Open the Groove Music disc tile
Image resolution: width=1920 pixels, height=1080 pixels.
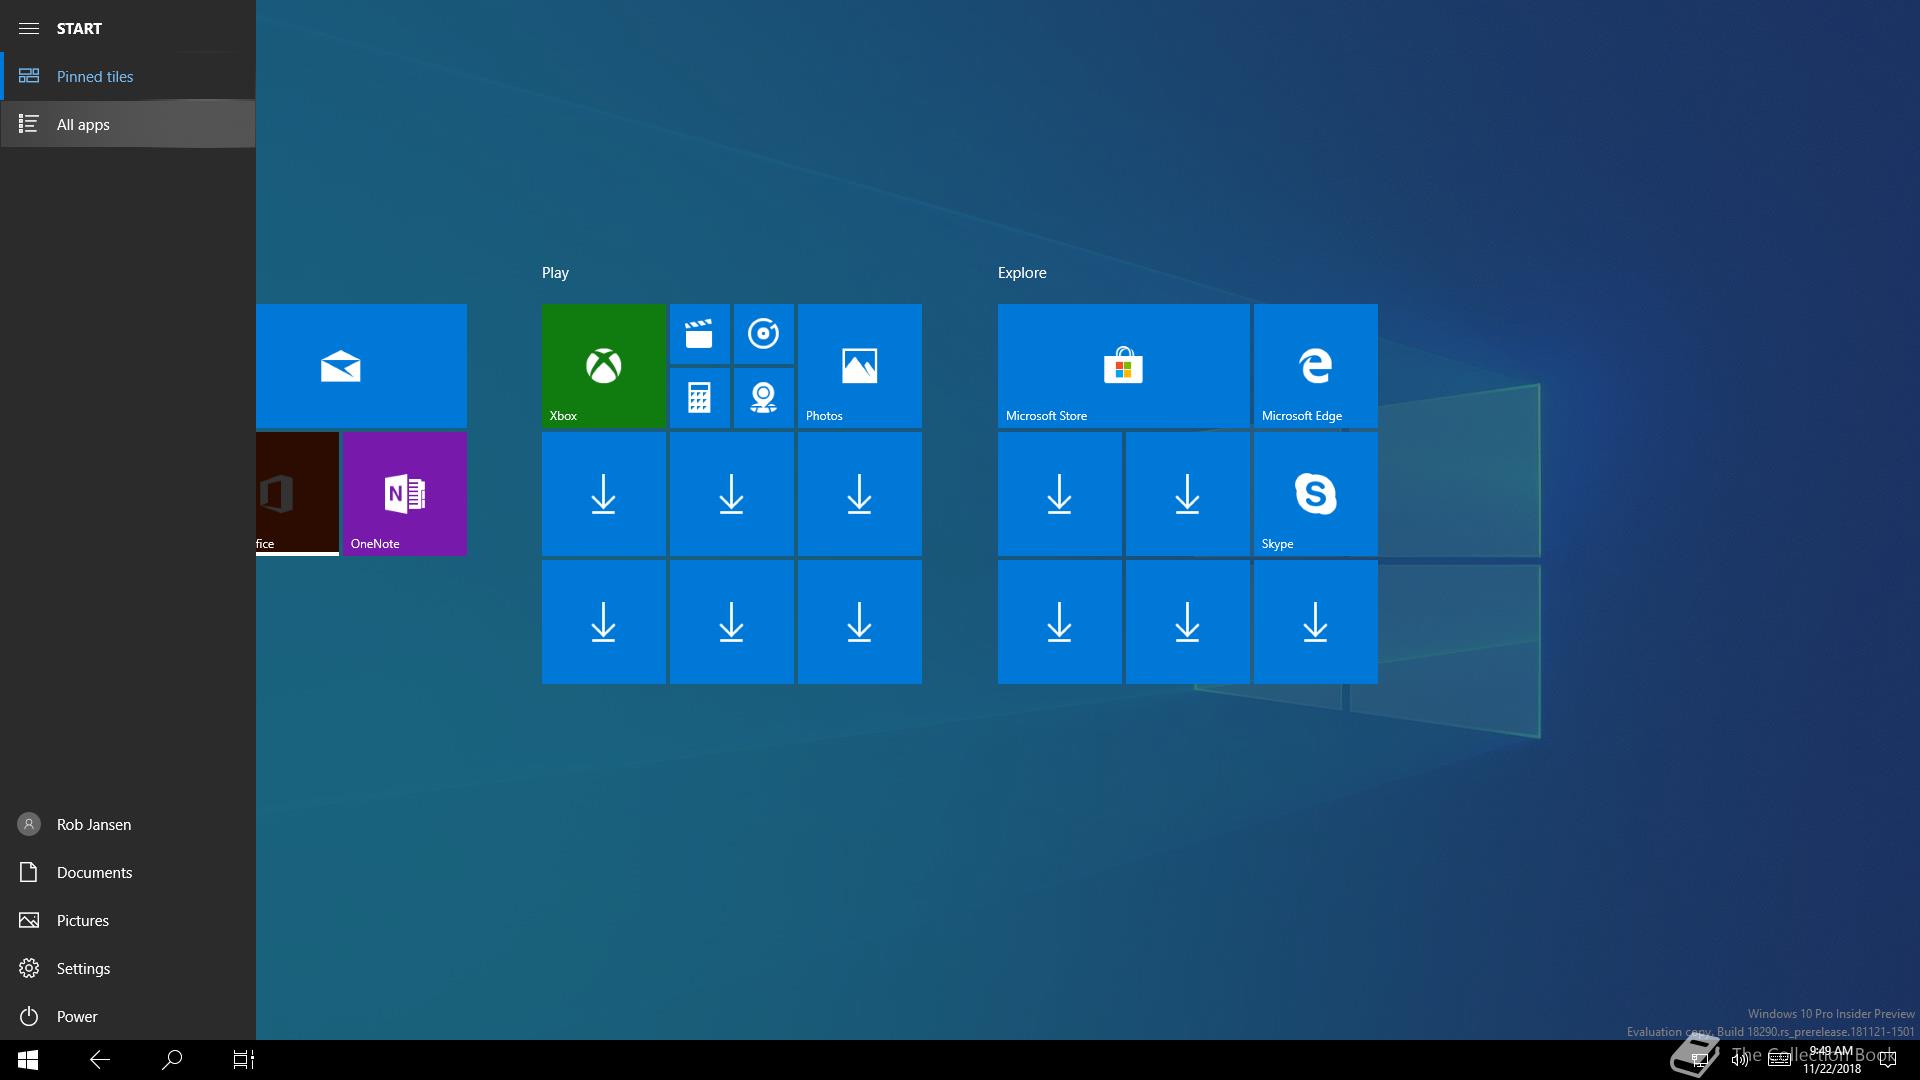click(764, 334)
